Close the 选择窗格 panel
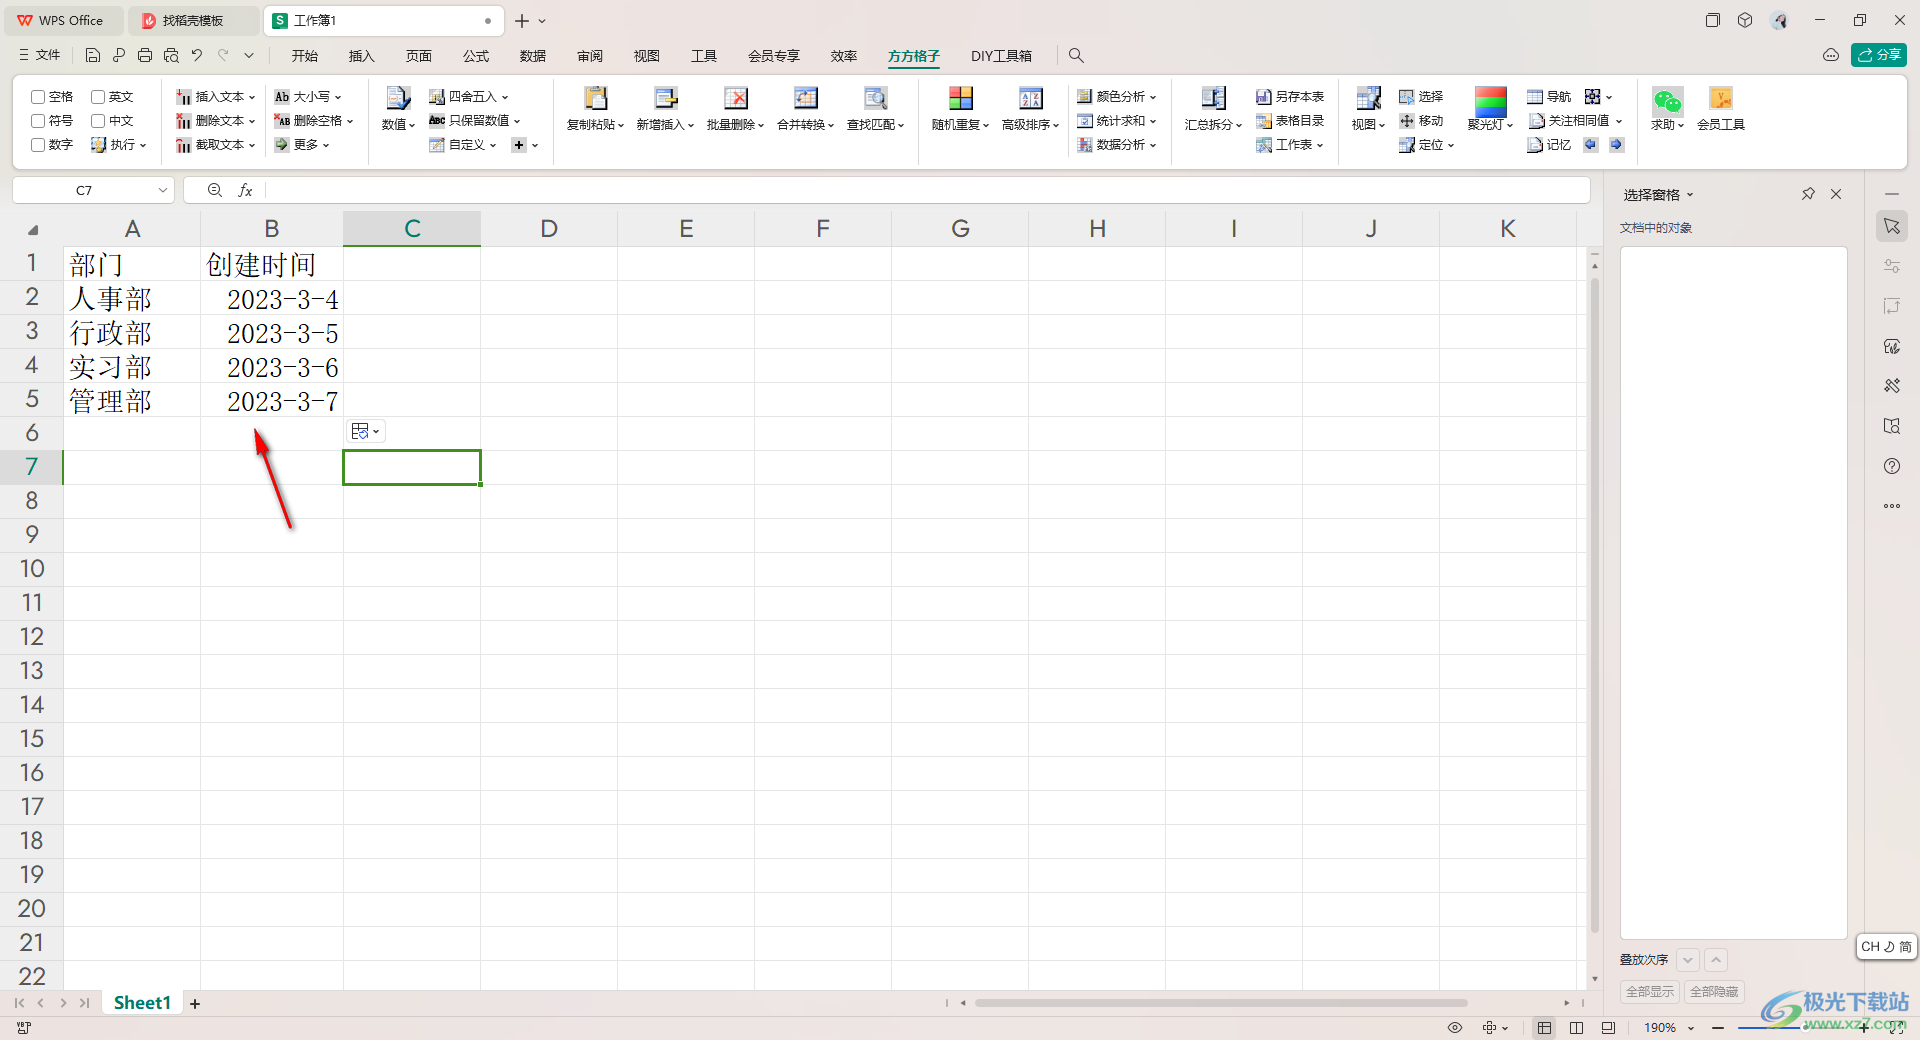Screen dimensions: 1920x1040 (1836, 194)
